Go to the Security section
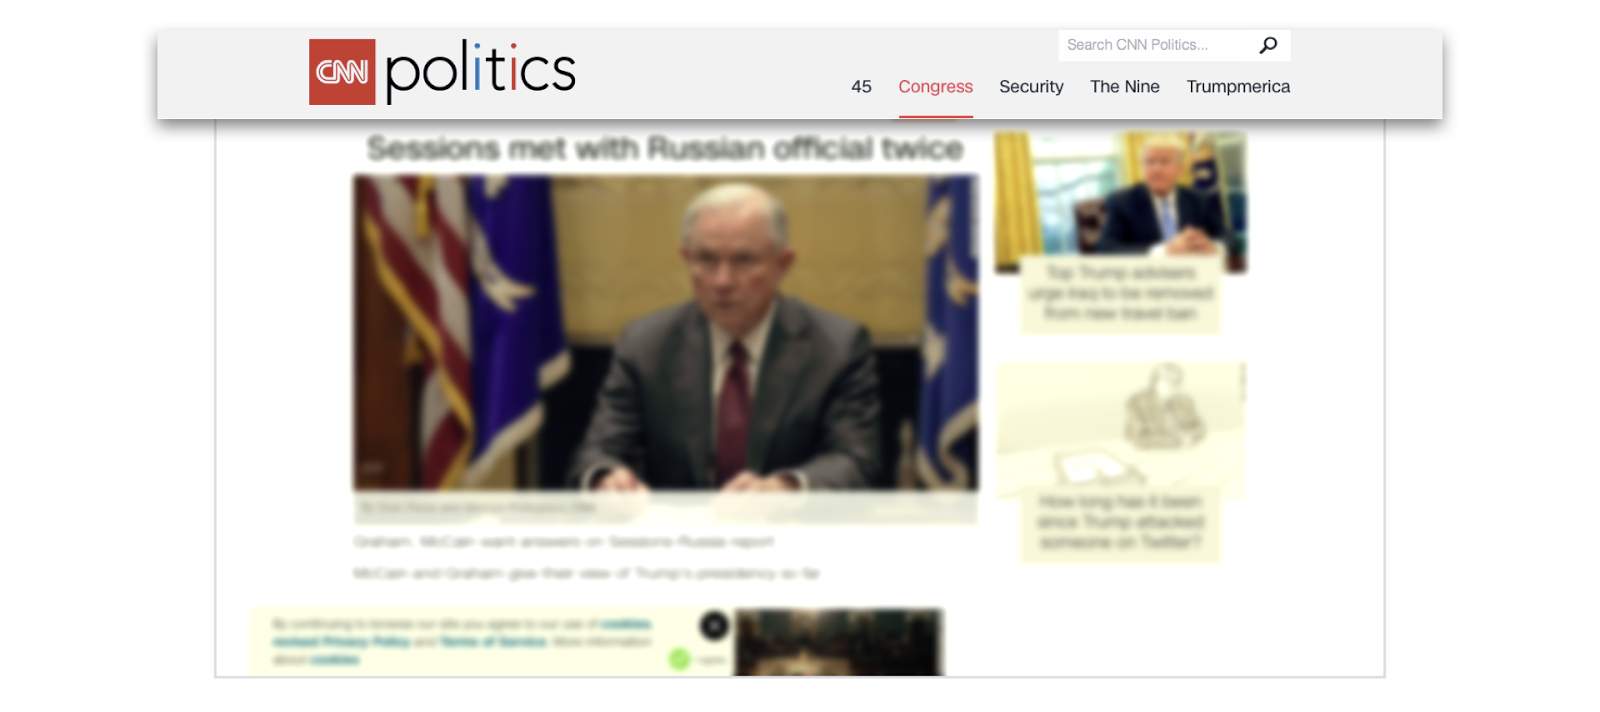The width and height of the screenshot is (1600, 712). click(1031, 87)
